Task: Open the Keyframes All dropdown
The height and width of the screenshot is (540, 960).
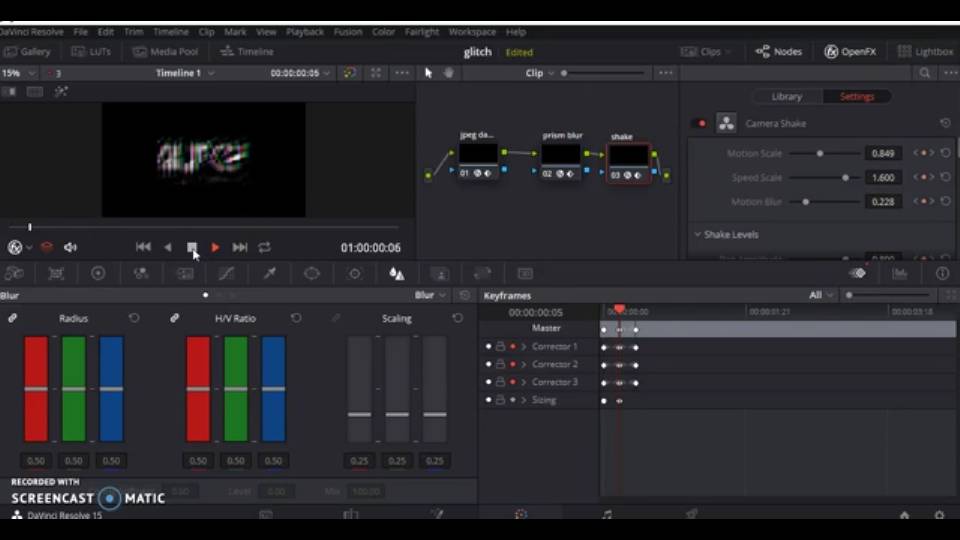Action: click(x=821, y=296)
